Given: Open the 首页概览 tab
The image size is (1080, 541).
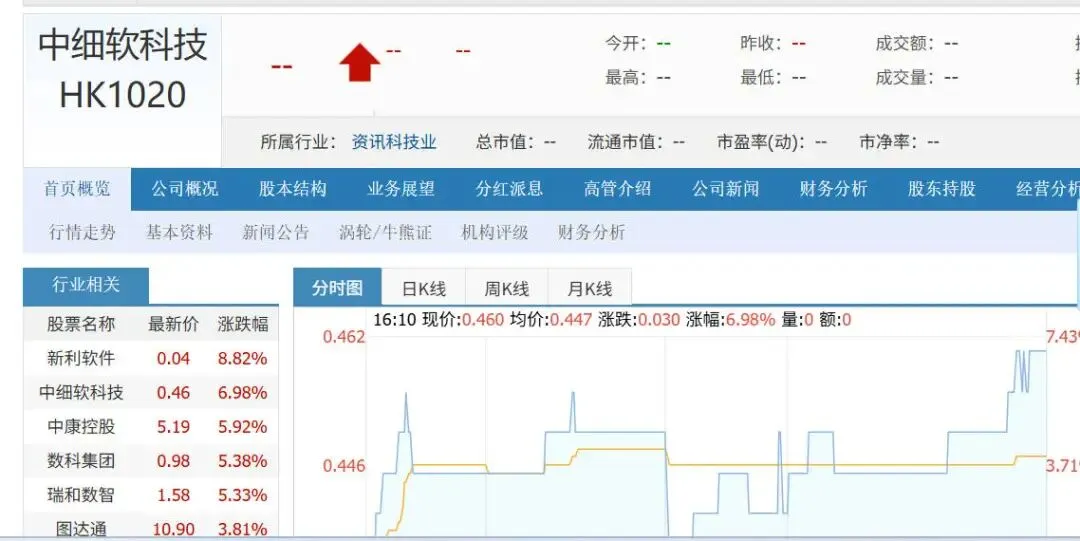Looking at the screenshot, I should (x=77, y=189).
